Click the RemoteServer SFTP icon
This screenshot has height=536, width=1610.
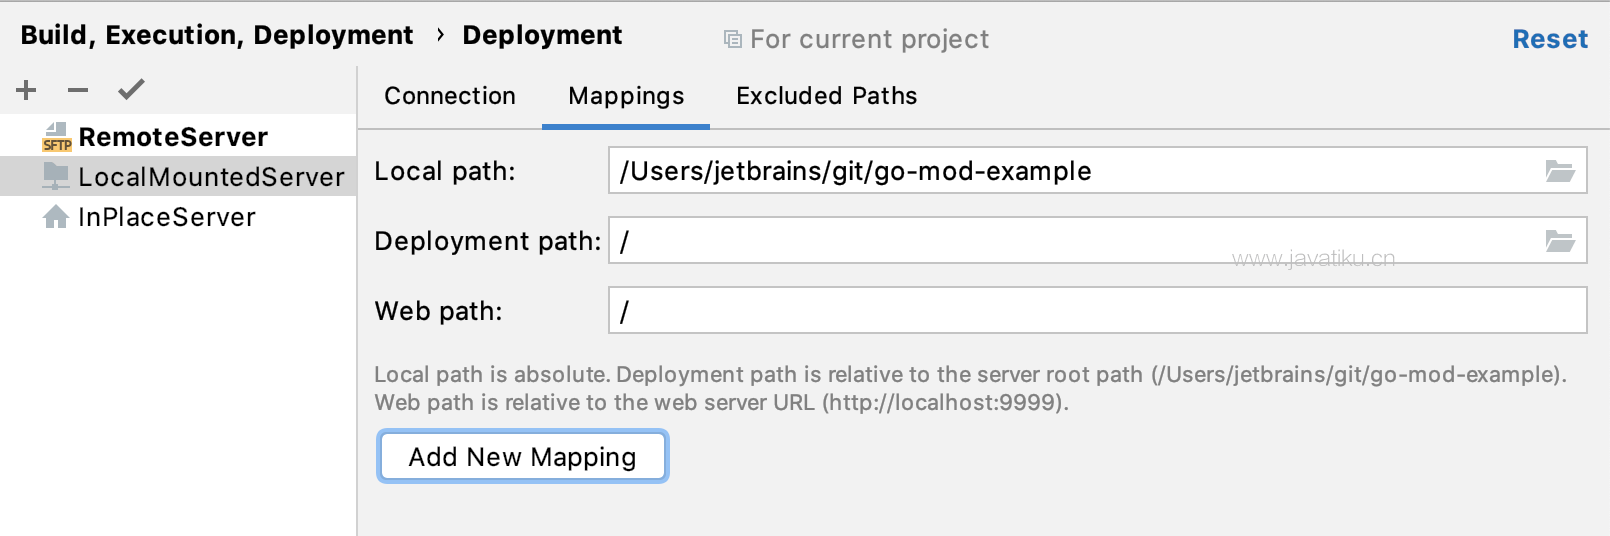57,137
